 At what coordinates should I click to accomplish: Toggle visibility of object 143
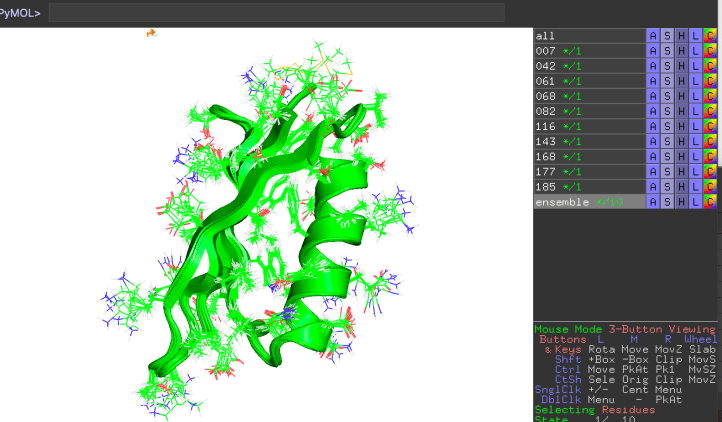pos(589,141)
